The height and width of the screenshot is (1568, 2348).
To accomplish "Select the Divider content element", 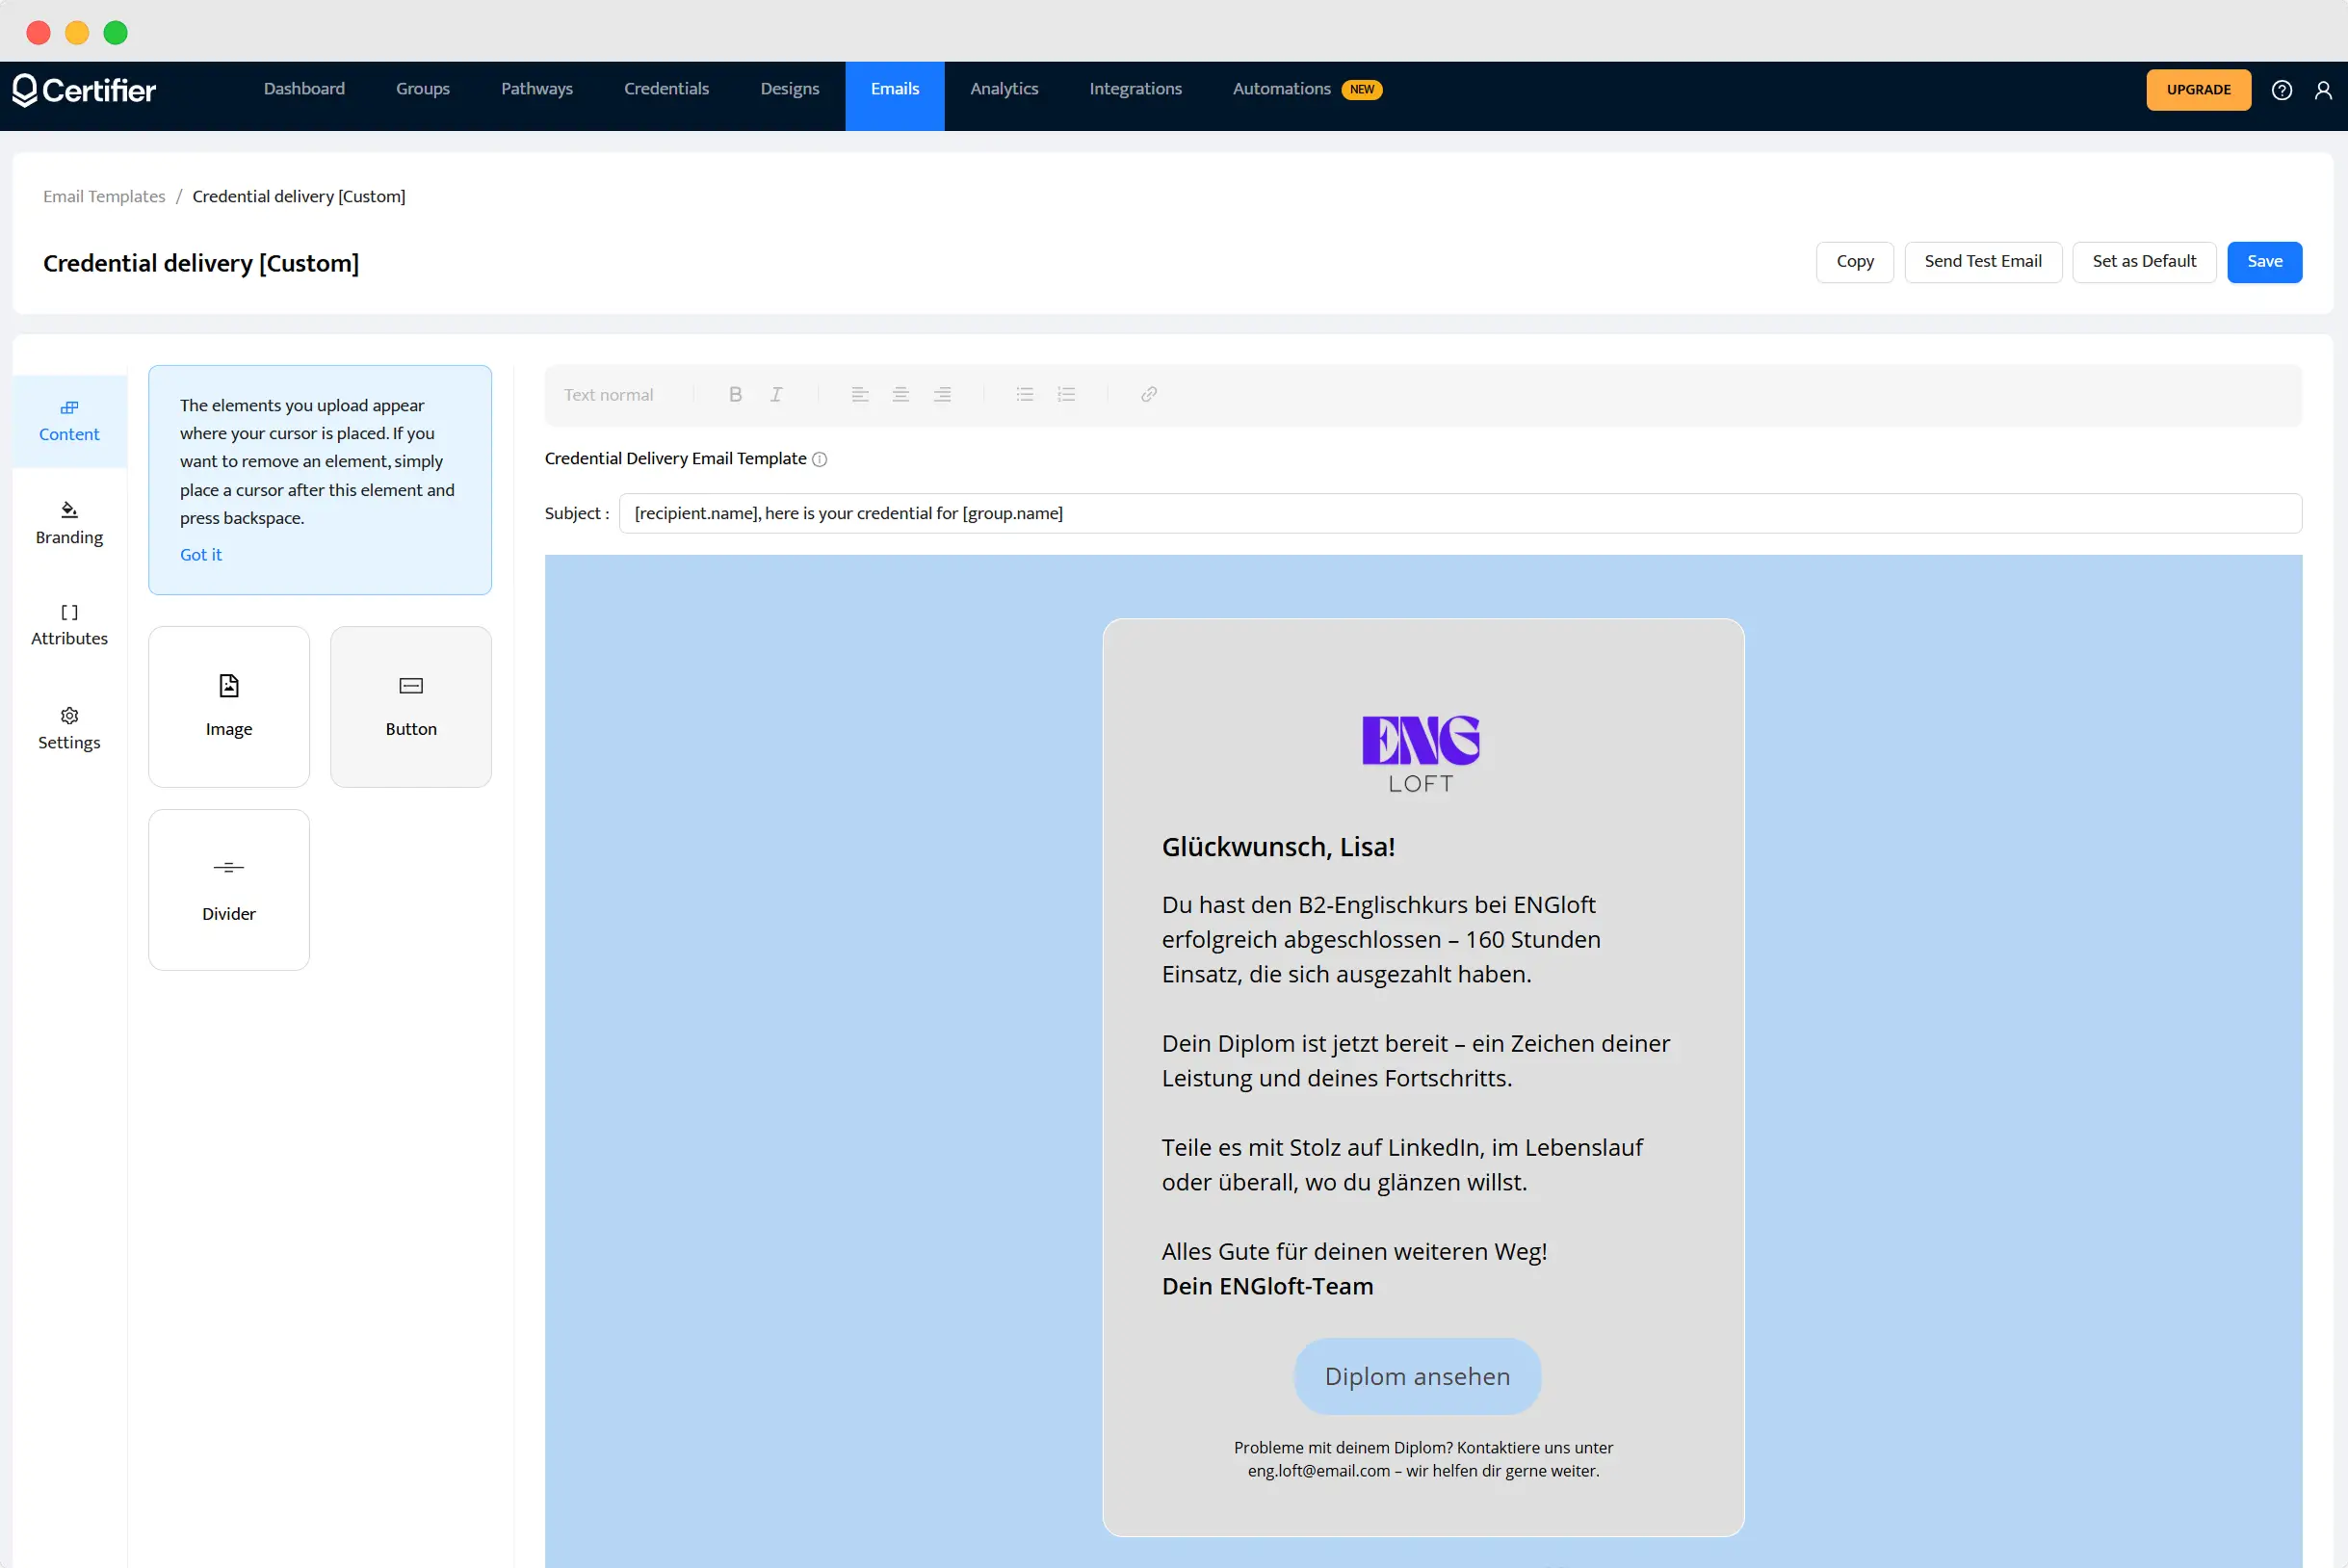I will pos(228,889).
